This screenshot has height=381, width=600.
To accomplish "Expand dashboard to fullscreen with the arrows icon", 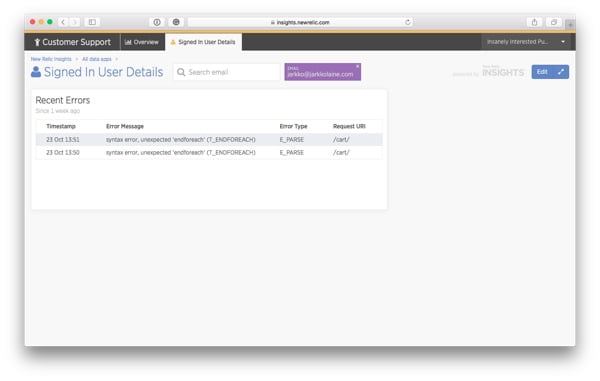I will [x=561, y=72].
